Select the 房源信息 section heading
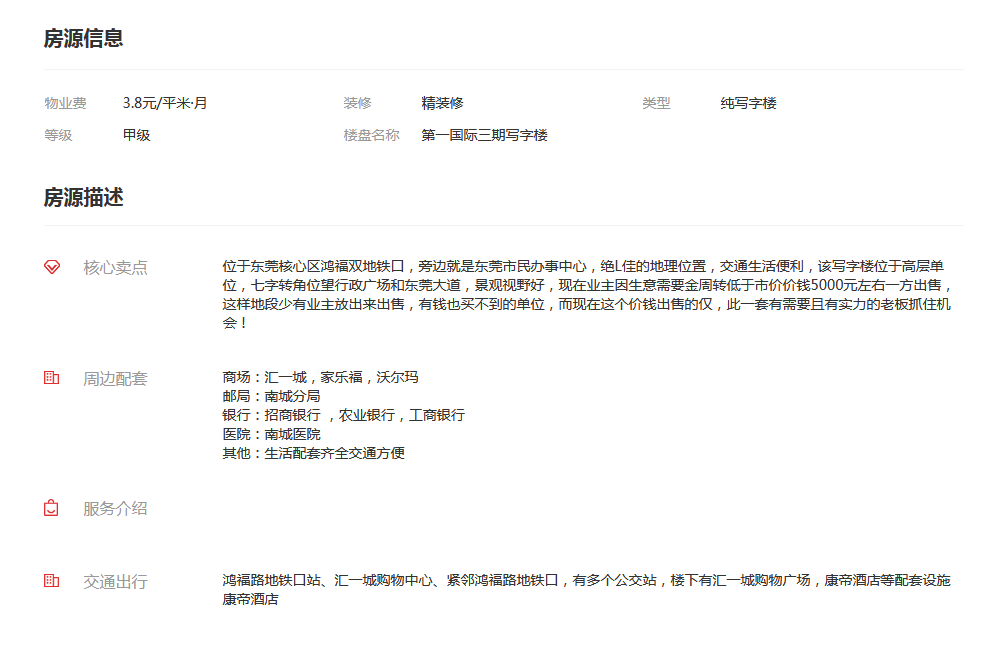This screenshot has height=660, width=1003. (x=83, y=39)
